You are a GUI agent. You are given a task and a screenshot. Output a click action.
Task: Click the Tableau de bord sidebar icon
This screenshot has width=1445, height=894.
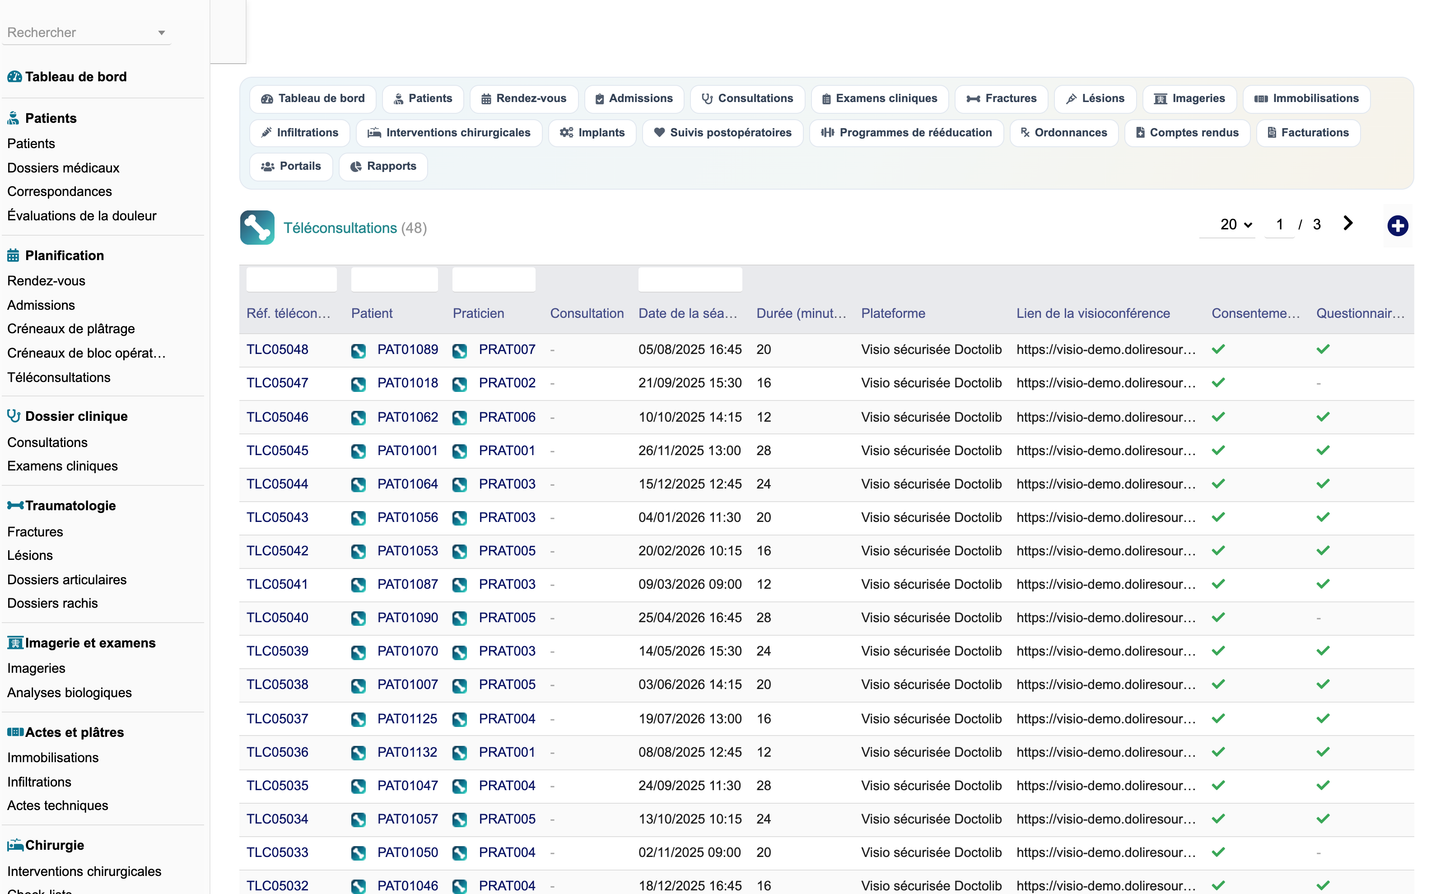(14, 77)
